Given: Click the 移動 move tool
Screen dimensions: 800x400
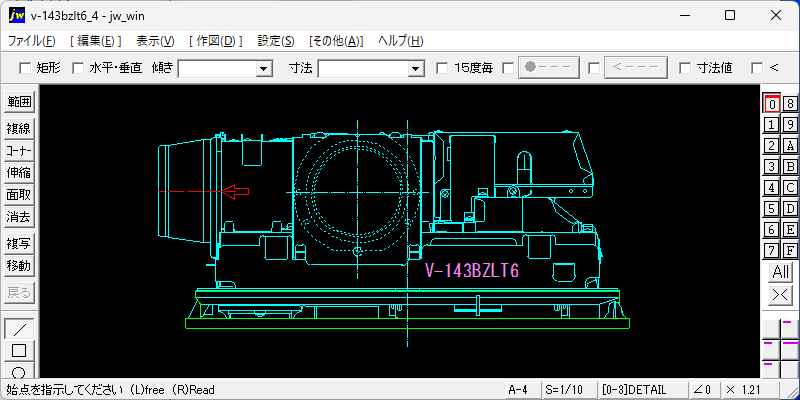Looking at the screenshot, I should click(19, 266).
